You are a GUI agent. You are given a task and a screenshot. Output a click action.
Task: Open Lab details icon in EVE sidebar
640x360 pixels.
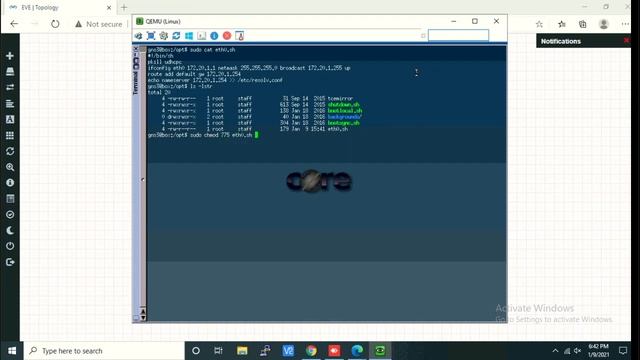[x=10, y=199]
